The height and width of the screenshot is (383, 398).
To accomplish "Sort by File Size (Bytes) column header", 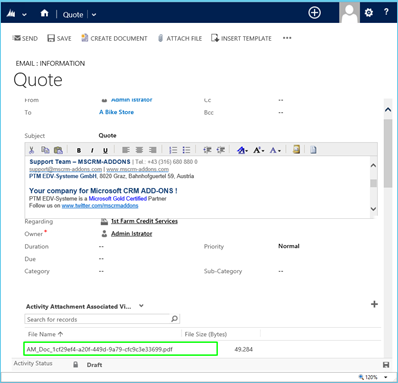I will [206, 334].
